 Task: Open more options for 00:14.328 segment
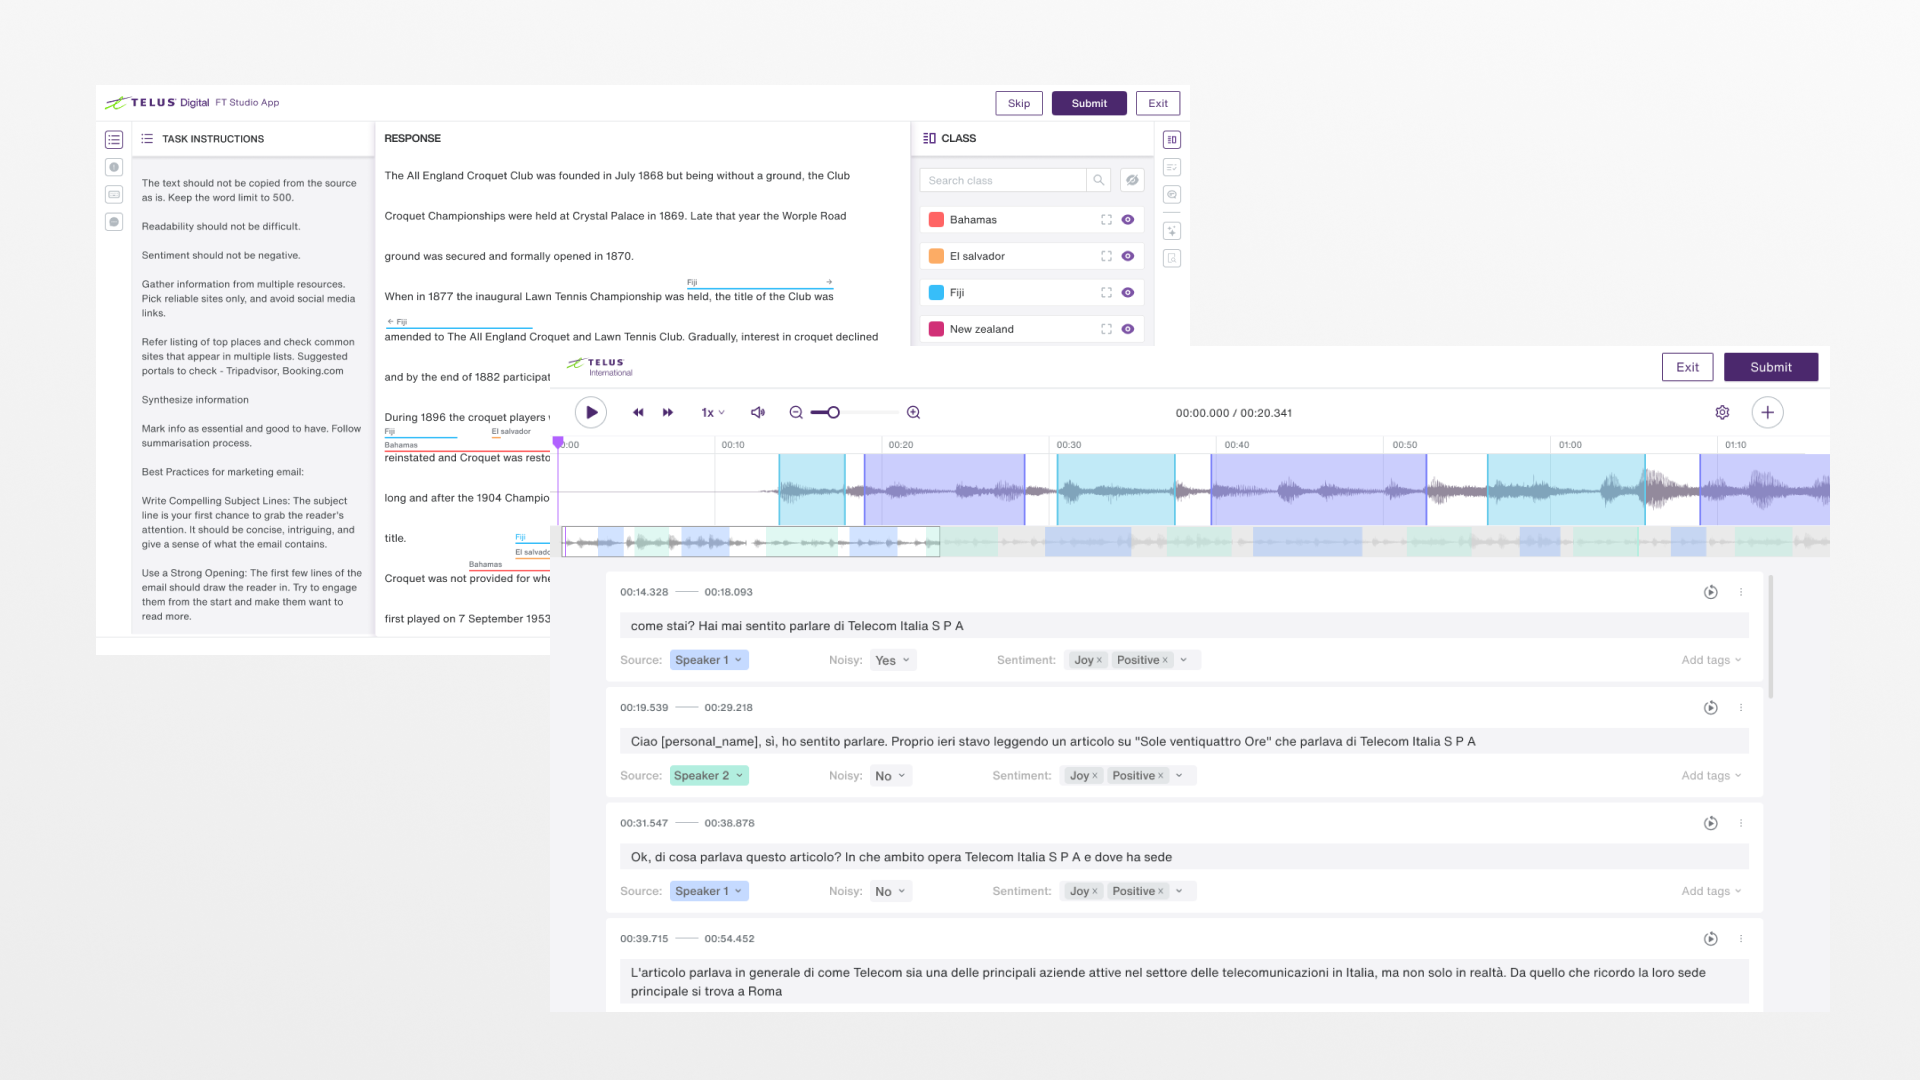coord(1741,592)
